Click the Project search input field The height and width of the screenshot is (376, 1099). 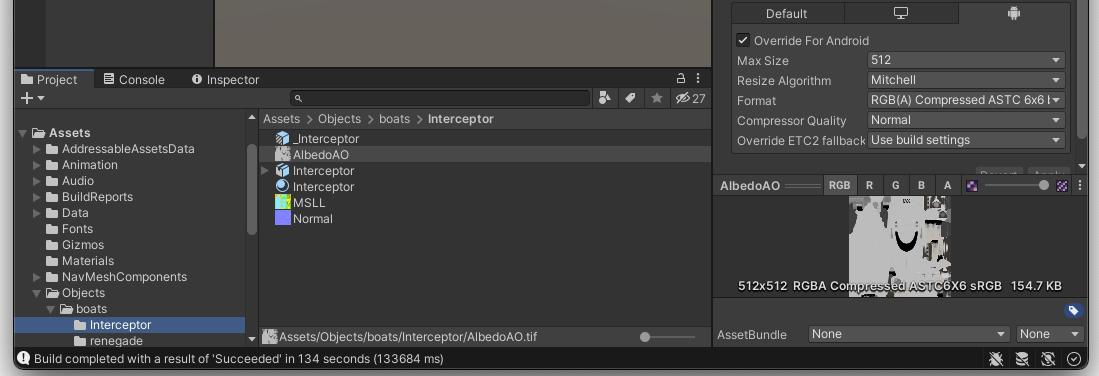pos(440,98)
